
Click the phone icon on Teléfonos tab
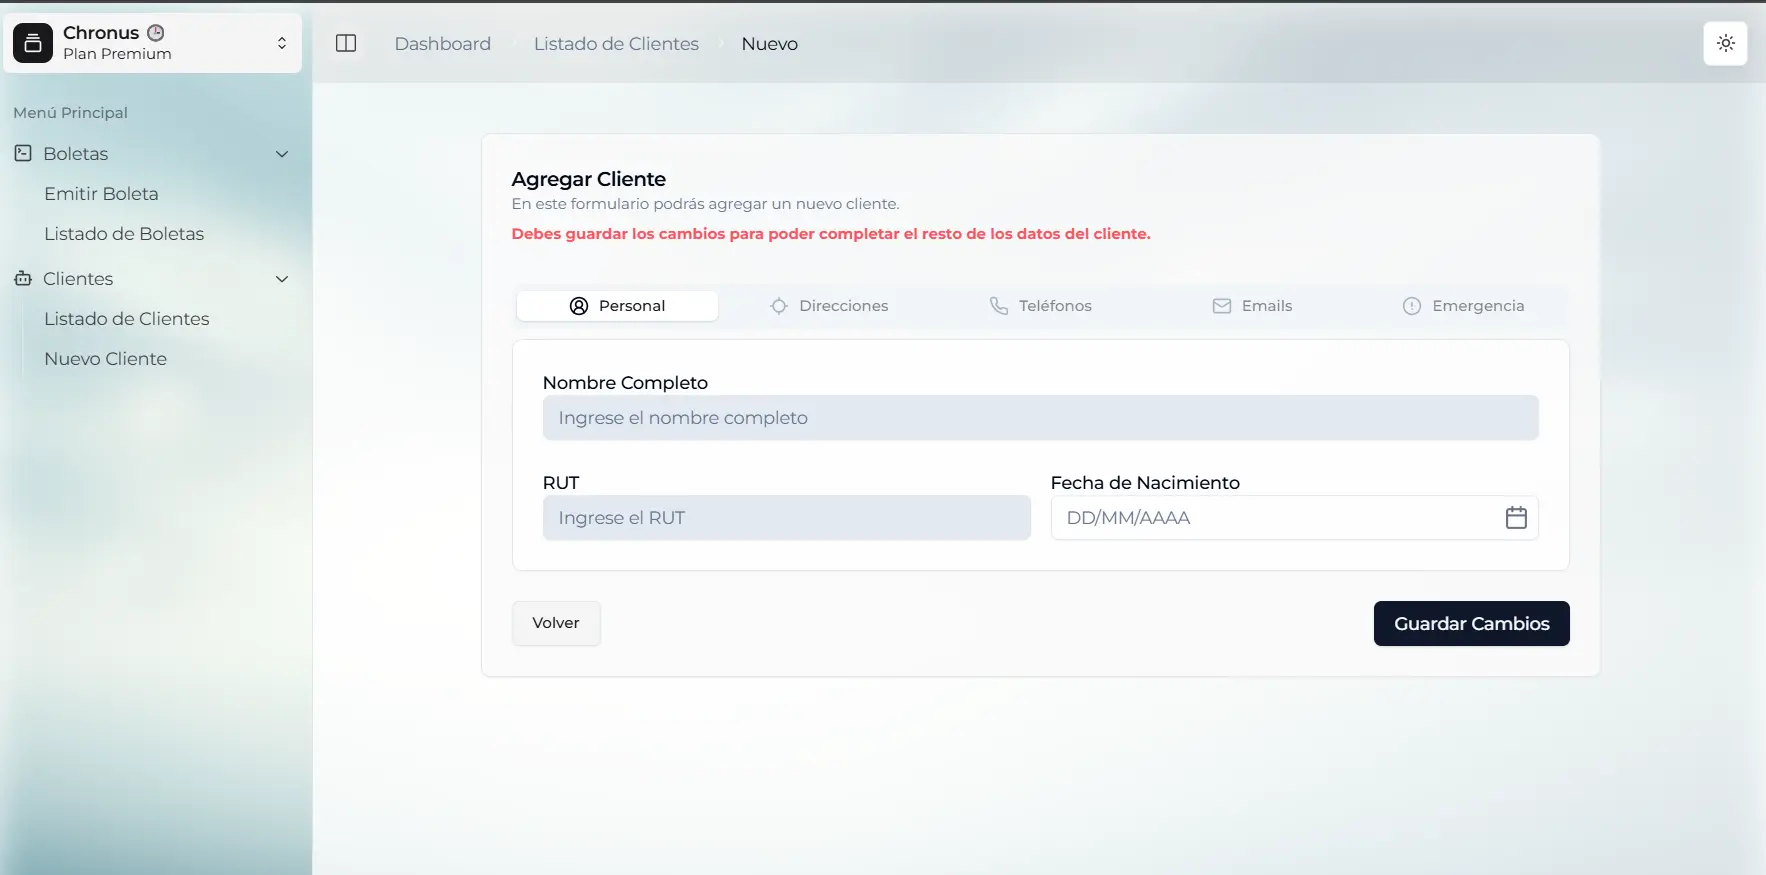point(998,306)
